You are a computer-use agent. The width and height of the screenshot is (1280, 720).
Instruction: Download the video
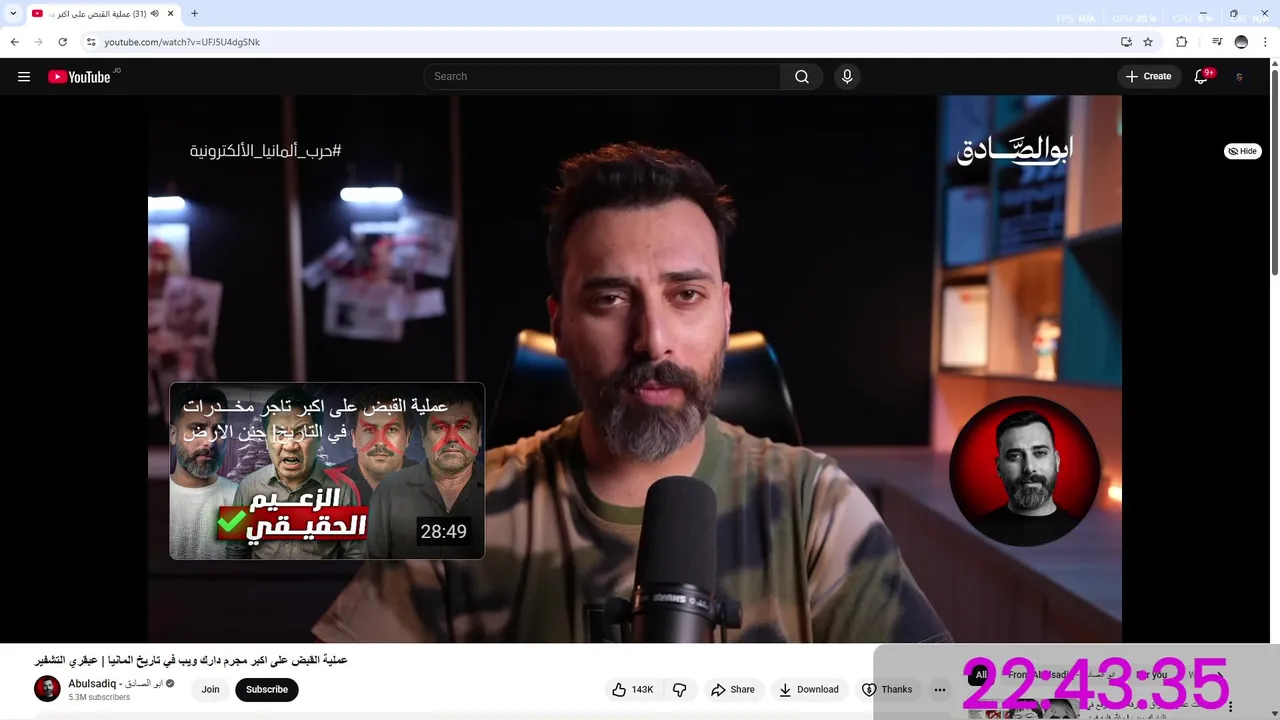point(809,690)
